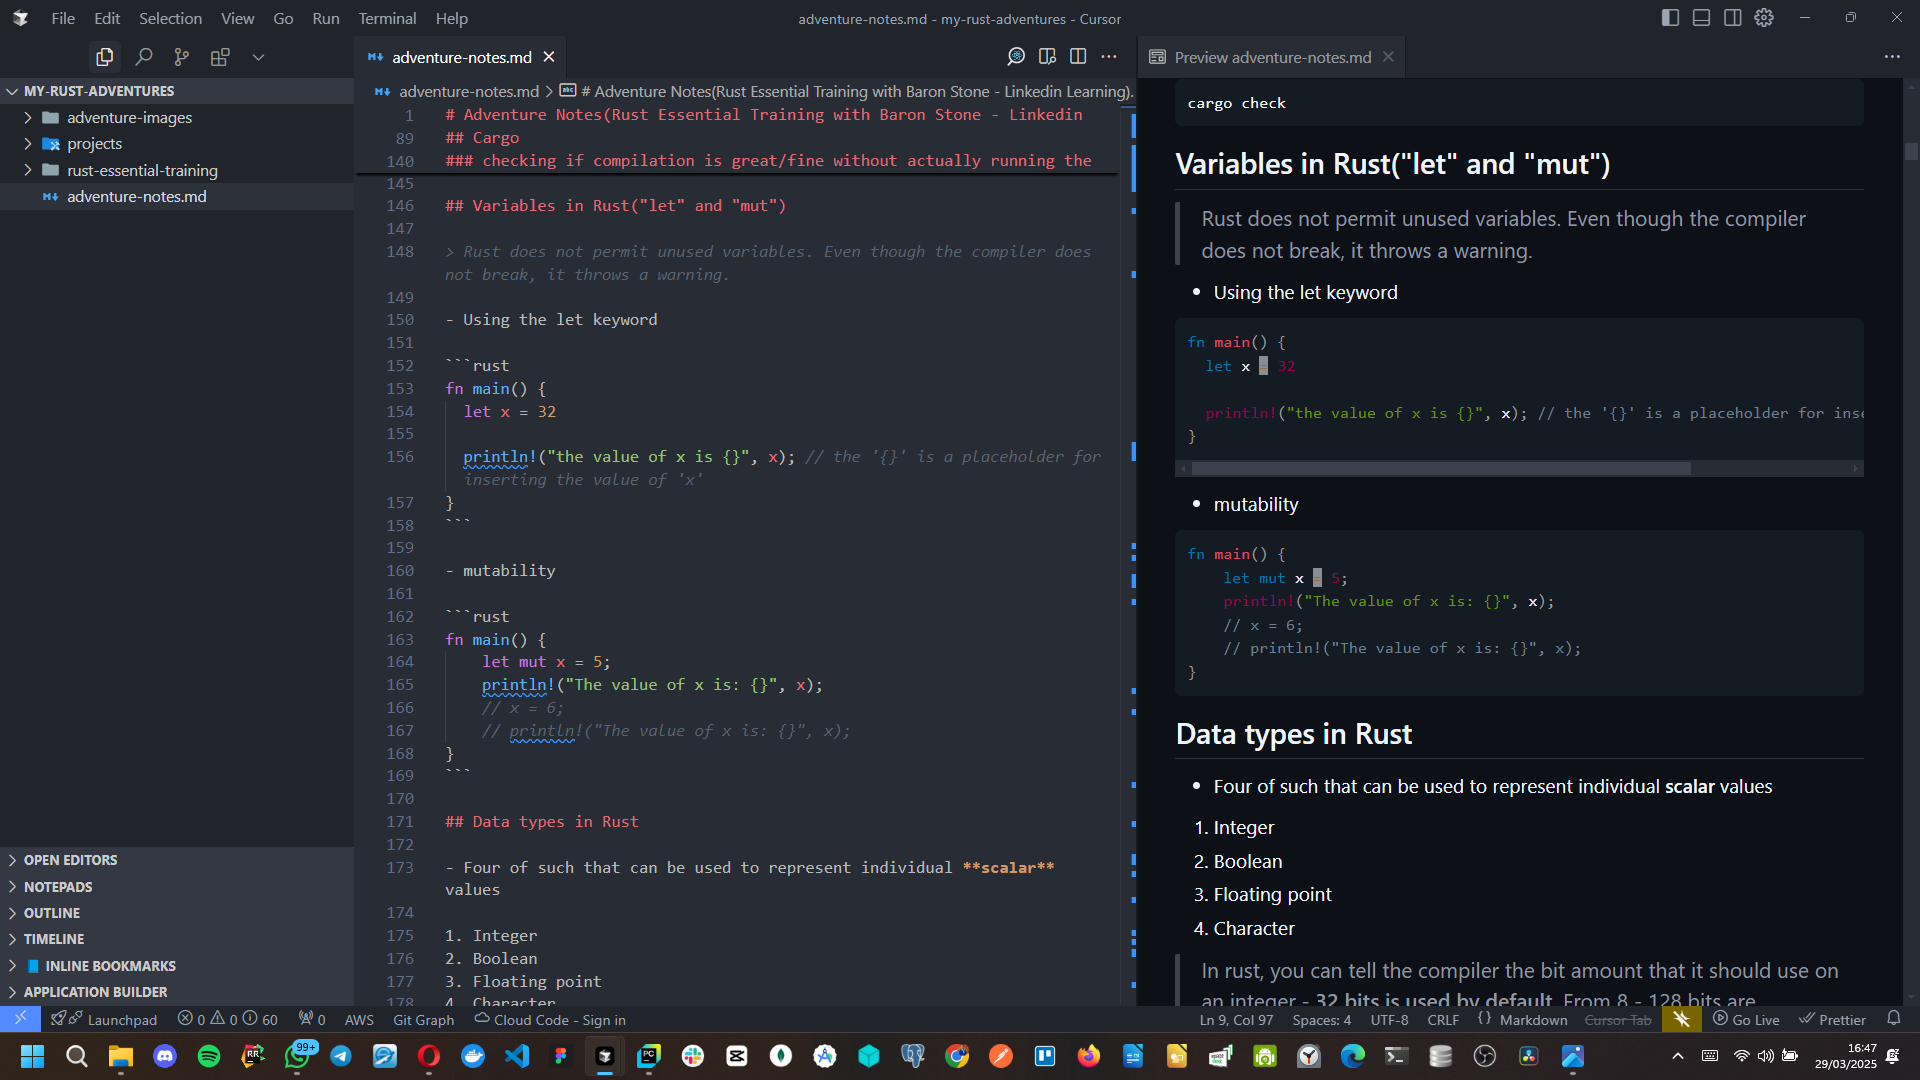Viewport: 1920px width, 1080px height.
Task: Expand the OUTLINE section
Action: click(x=52, y=913)
